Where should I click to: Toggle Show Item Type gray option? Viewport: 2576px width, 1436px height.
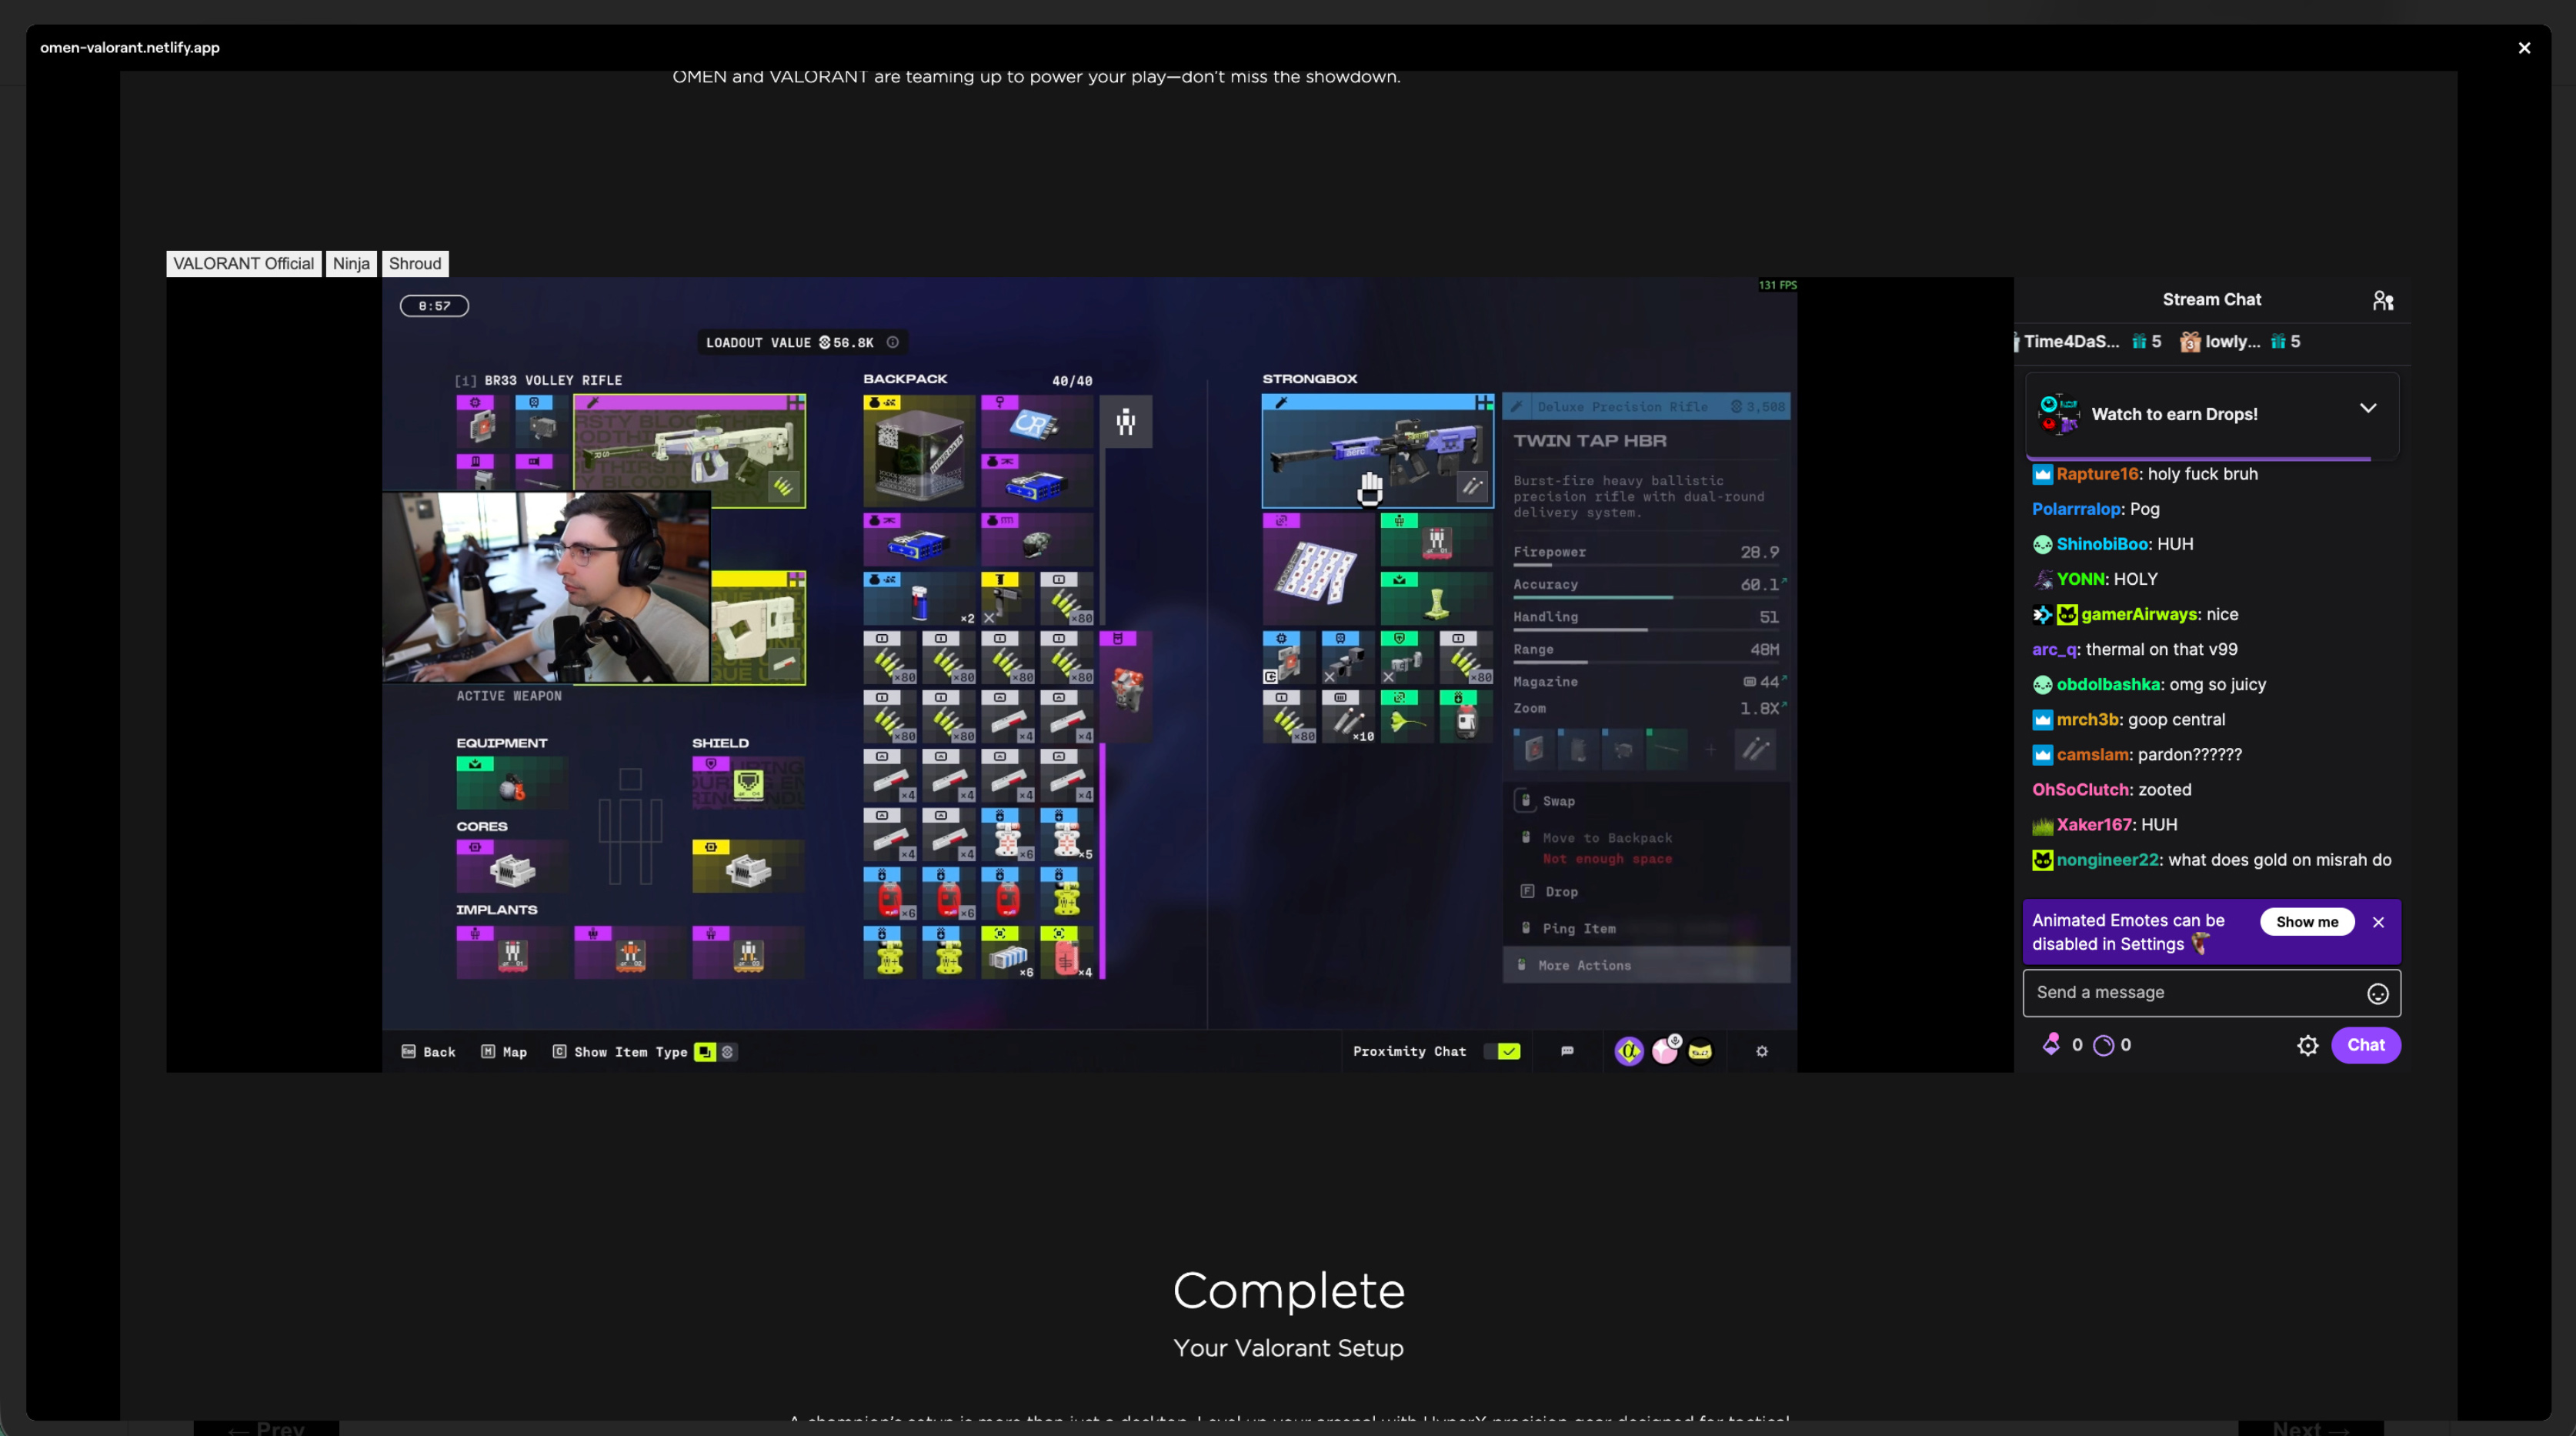coord(728,1052)
